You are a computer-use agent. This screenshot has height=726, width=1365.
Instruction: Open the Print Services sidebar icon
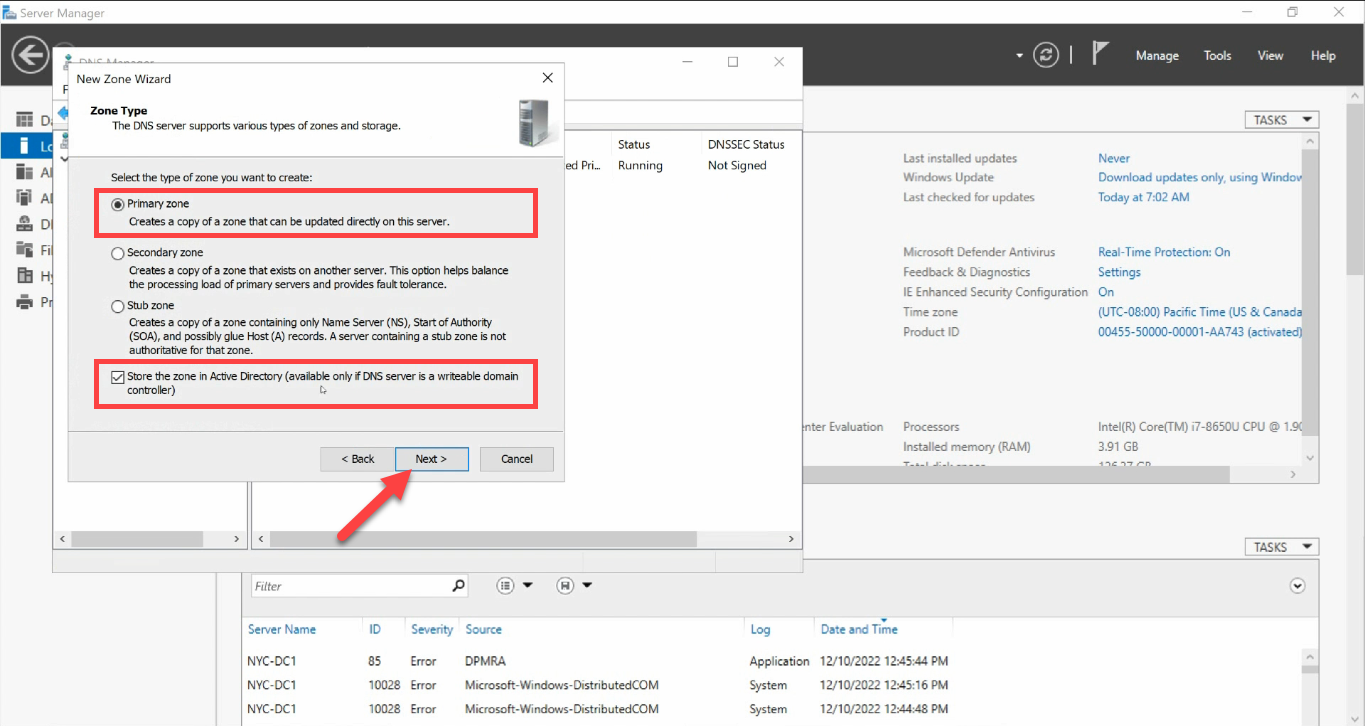click(x=25, y=302)
